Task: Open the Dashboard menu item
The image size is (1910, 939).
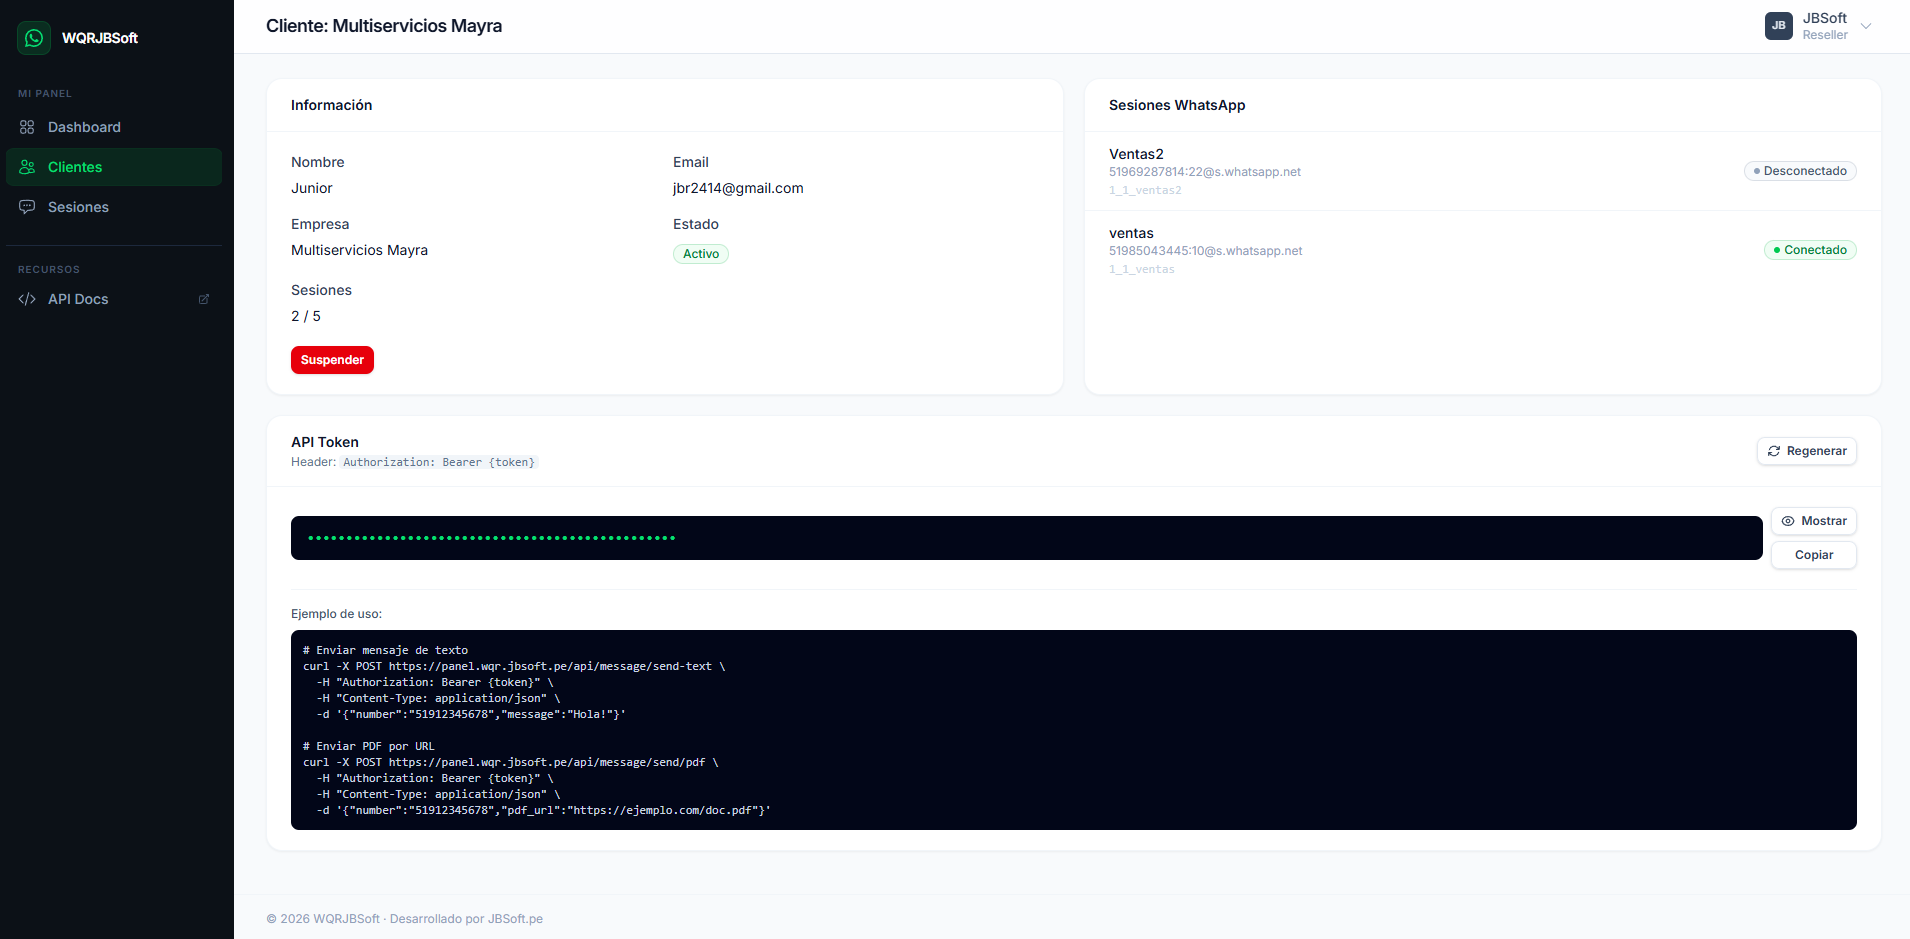Action: (x=84, y=127)
